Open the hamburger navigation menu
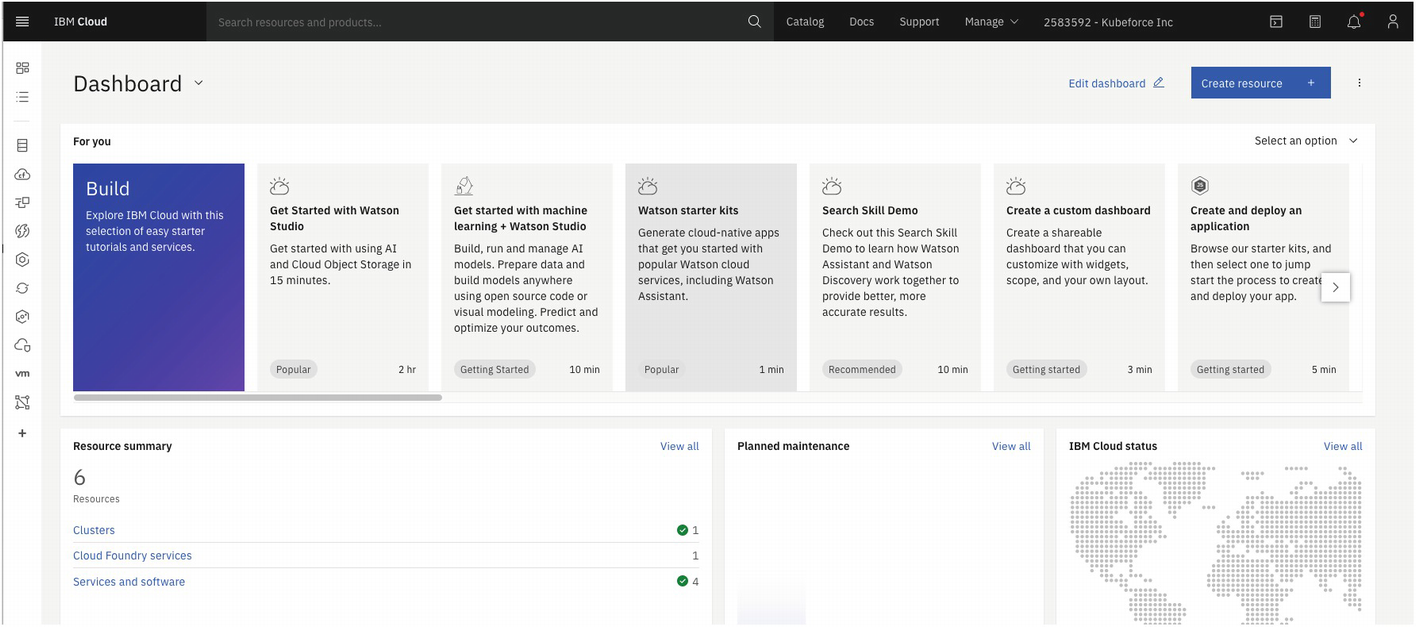 tap(22, 21)
